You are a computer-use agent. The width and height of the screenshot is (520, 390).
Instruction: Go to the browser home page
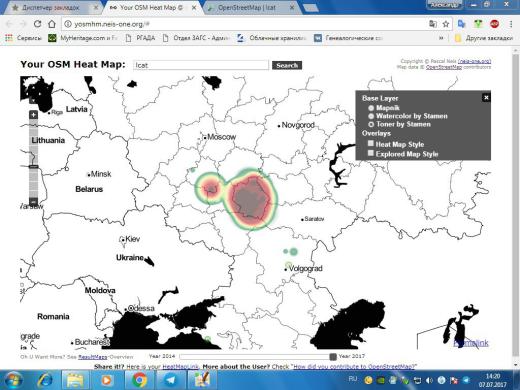52,24
